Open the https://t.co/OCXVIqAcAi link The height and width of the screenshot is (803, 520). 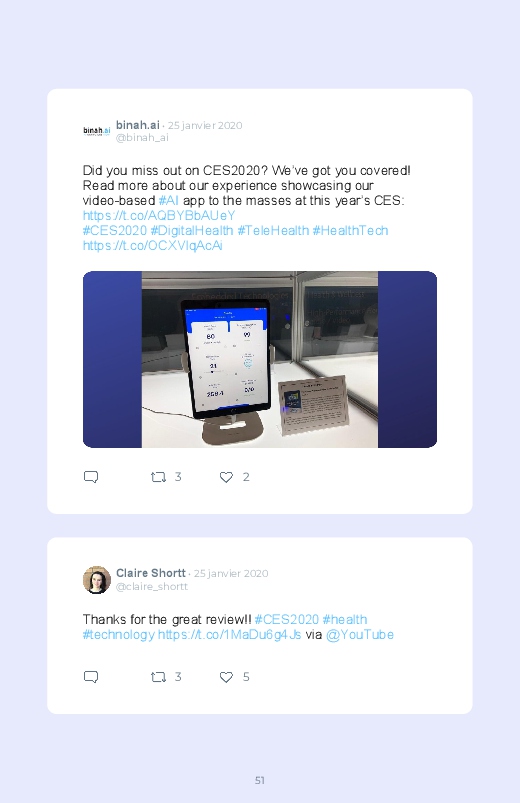153,246
